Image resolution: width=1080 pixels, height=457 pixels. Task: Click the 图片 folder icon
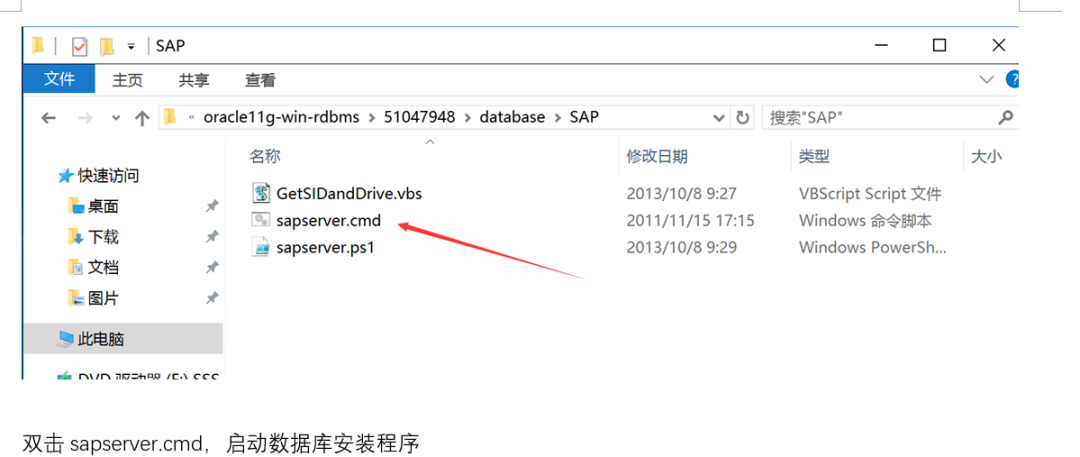tap(76, 298)
